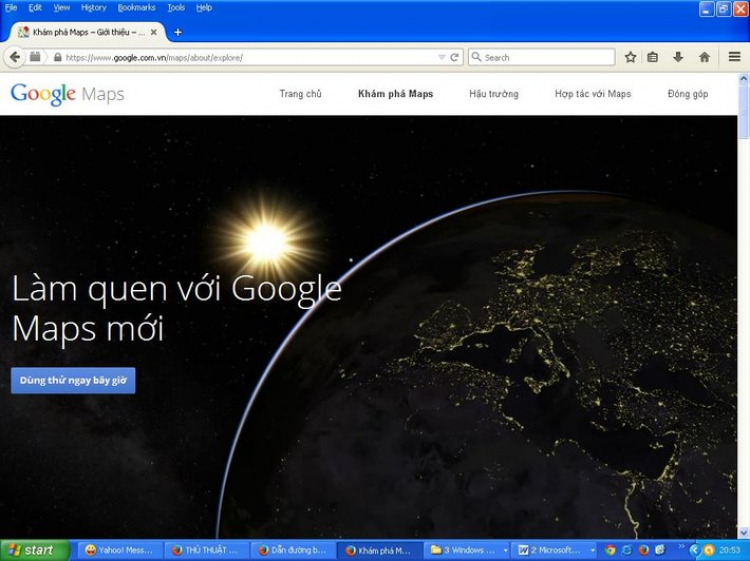Image resolution: width=750 pixels, height=561 pixels.
Task: Open the Tools menu
Action: pos(176,8)
